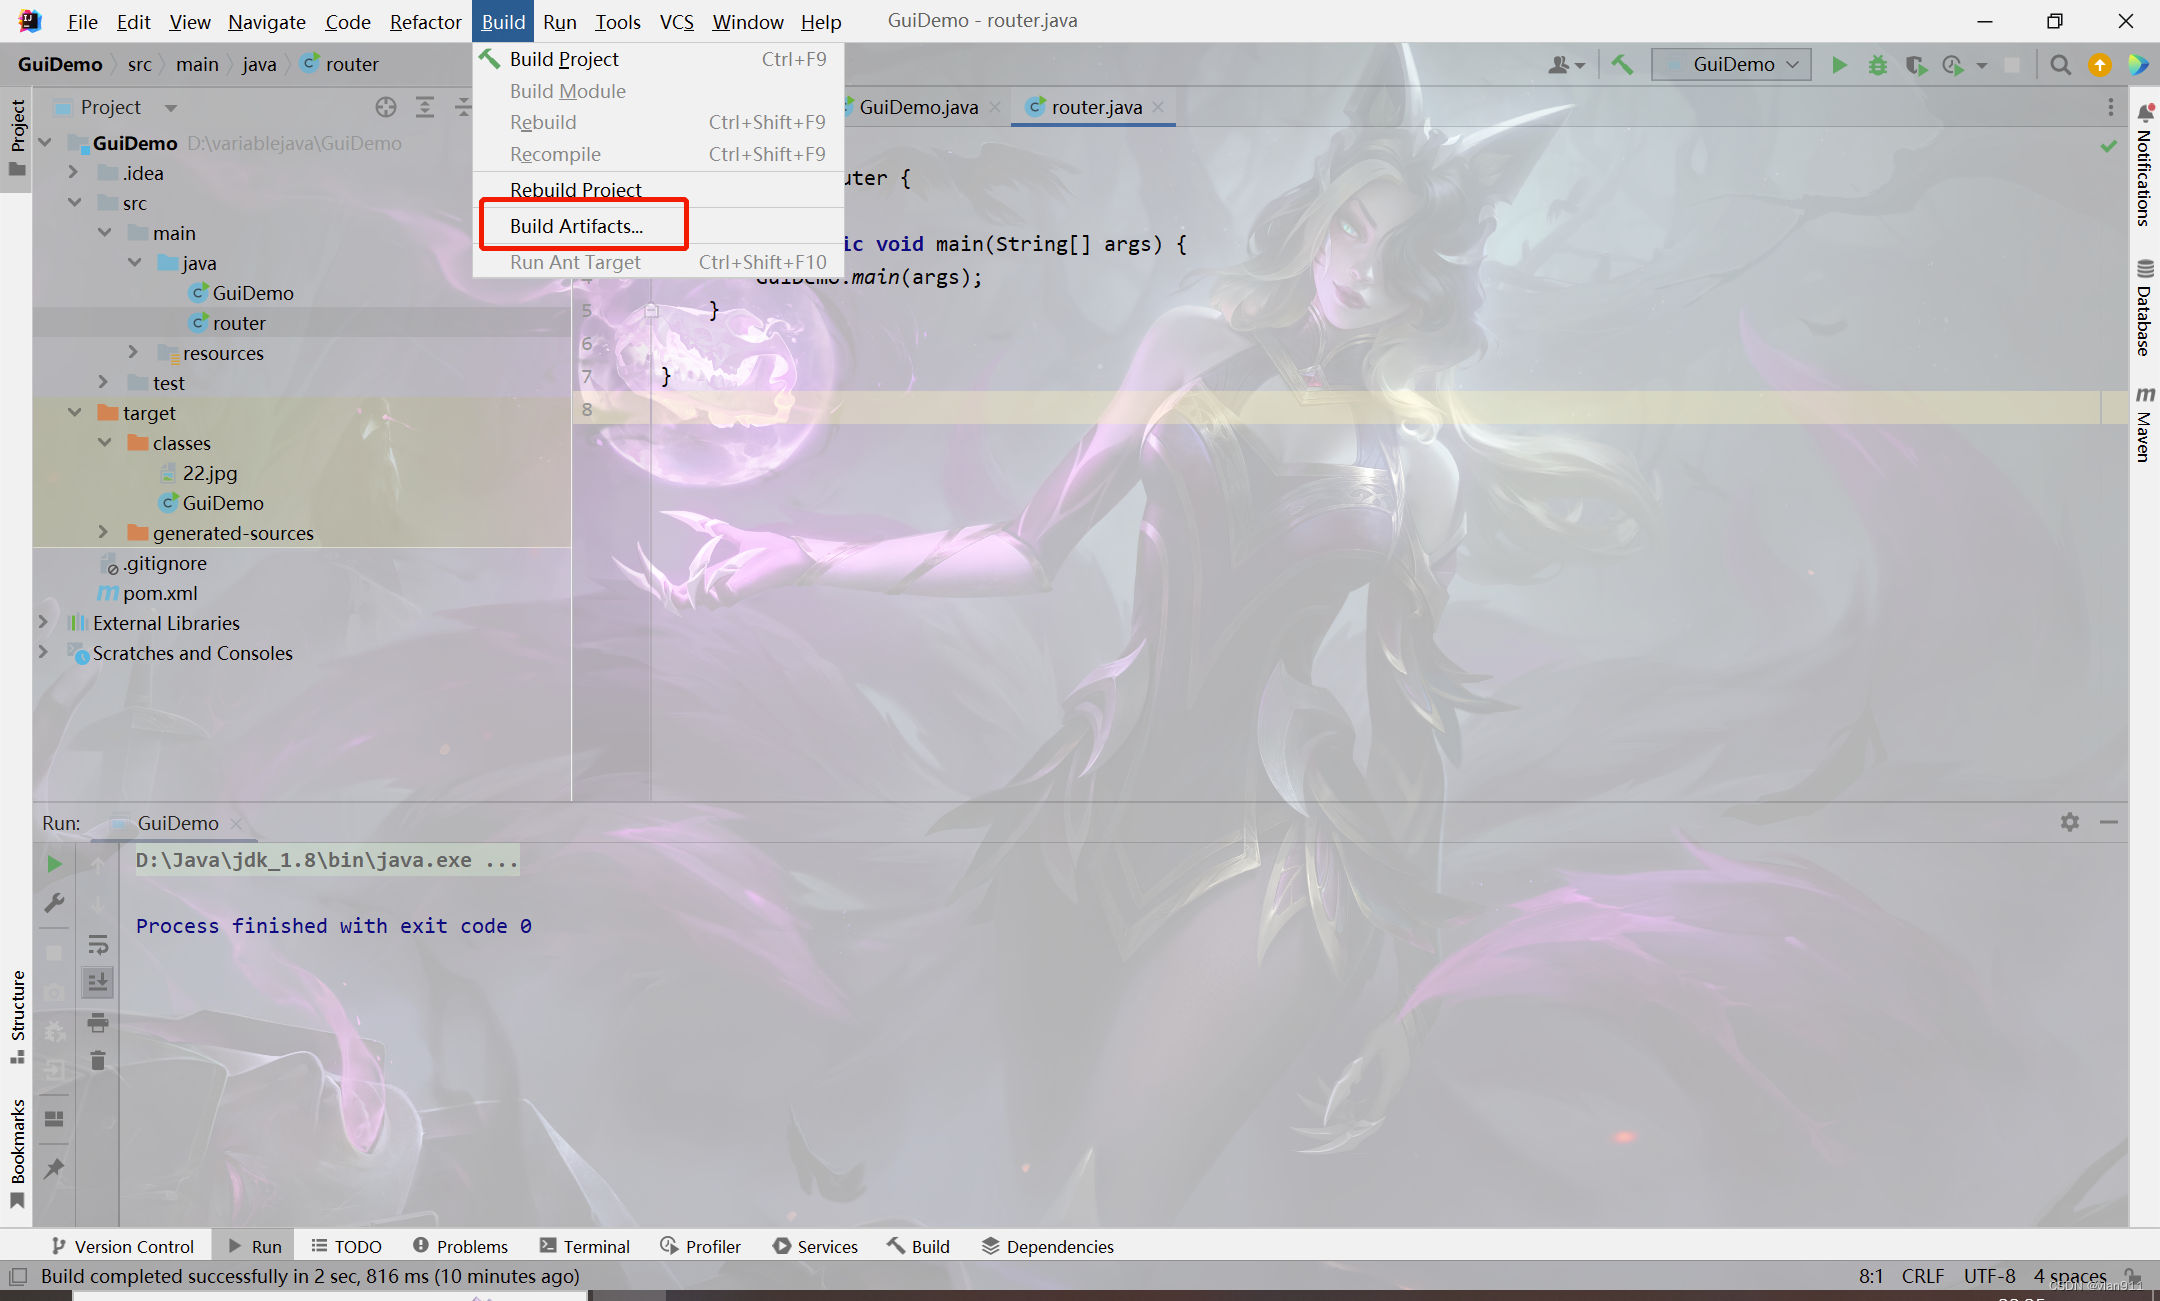Expand the resources folder

133,353
